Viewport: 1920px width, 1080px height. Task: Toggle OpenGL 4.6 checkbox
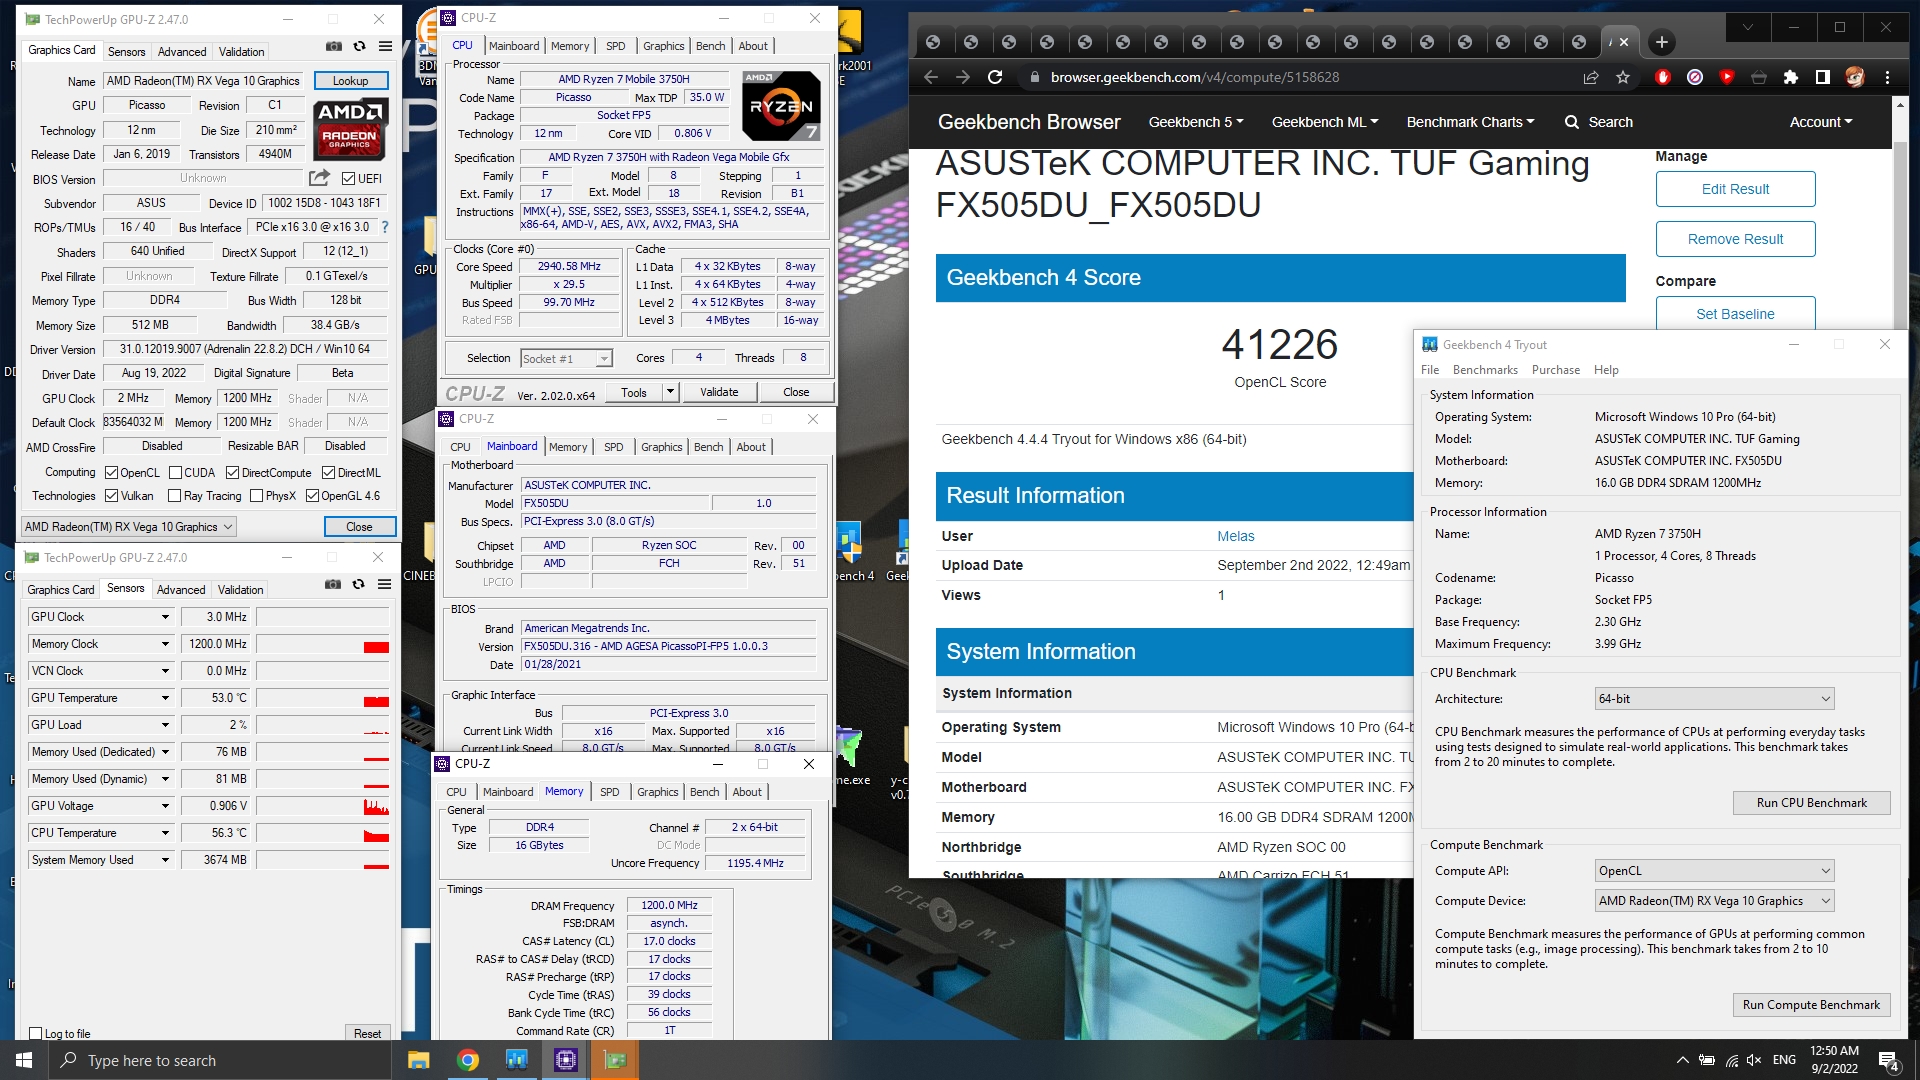(313, 495)
